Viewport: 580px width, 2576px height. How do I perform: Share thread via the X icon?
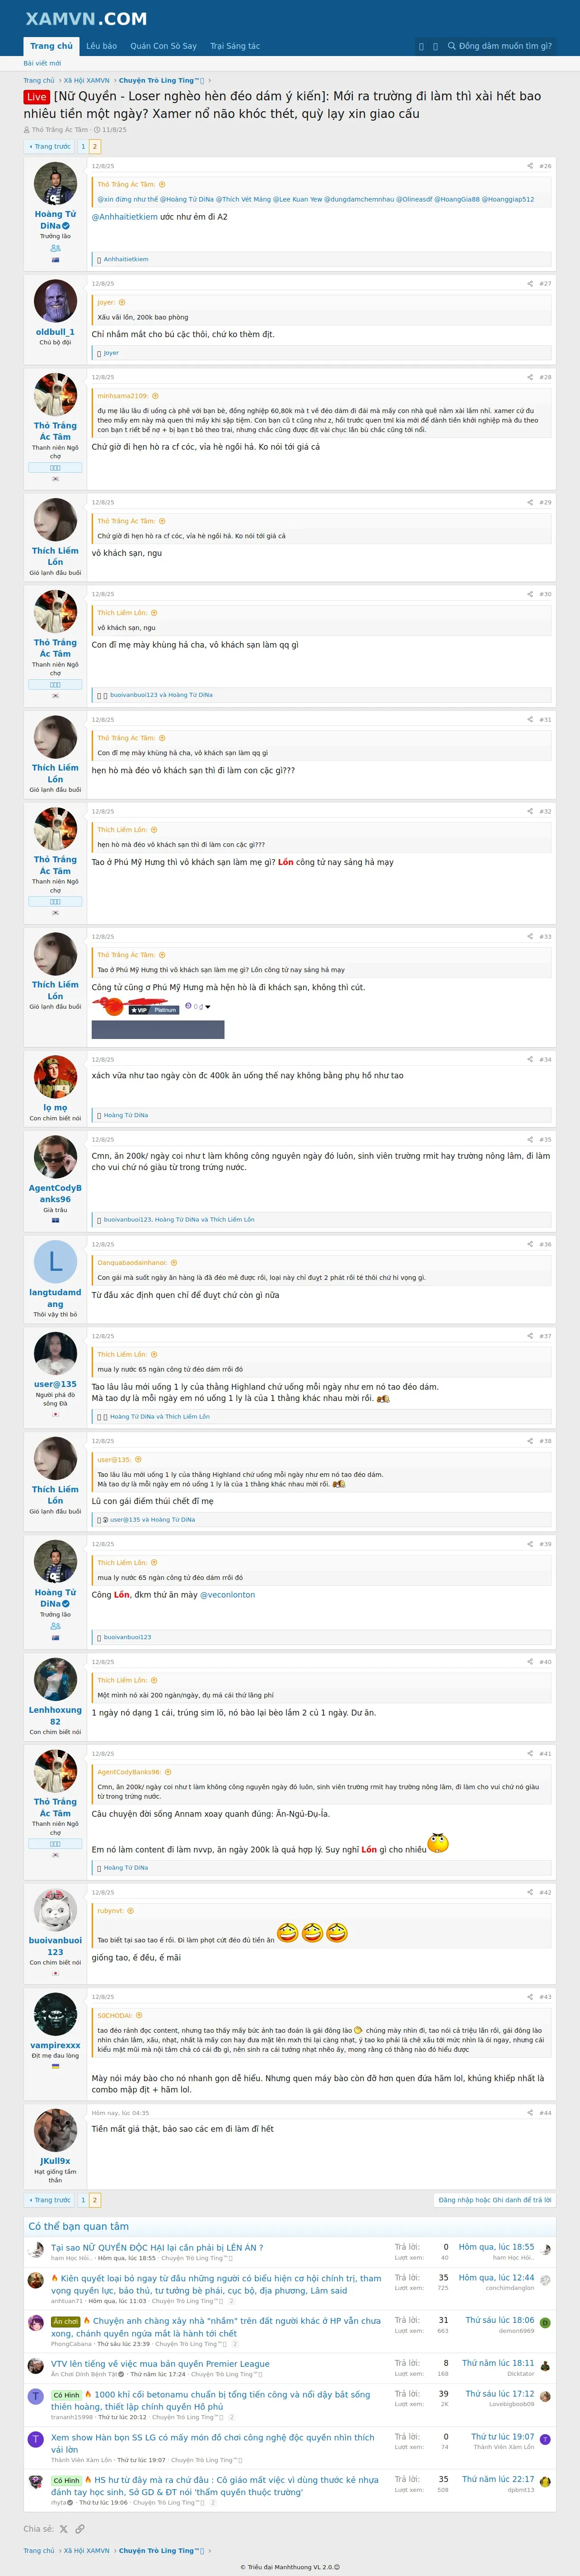pyautogui.click(x=64, y=2529)
